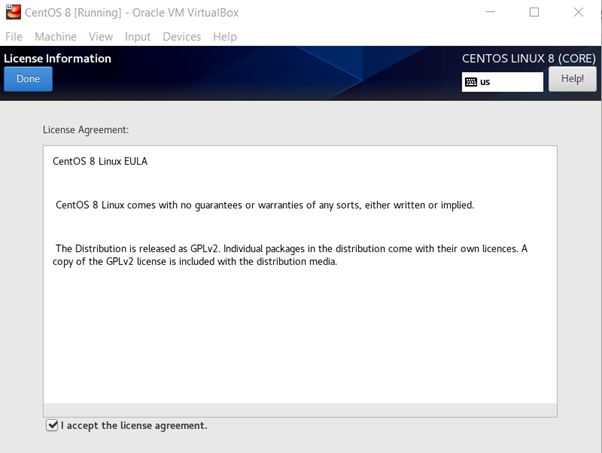Click the us keyboard layout field
Screen dimensions: 602x453
pos(510,82)
